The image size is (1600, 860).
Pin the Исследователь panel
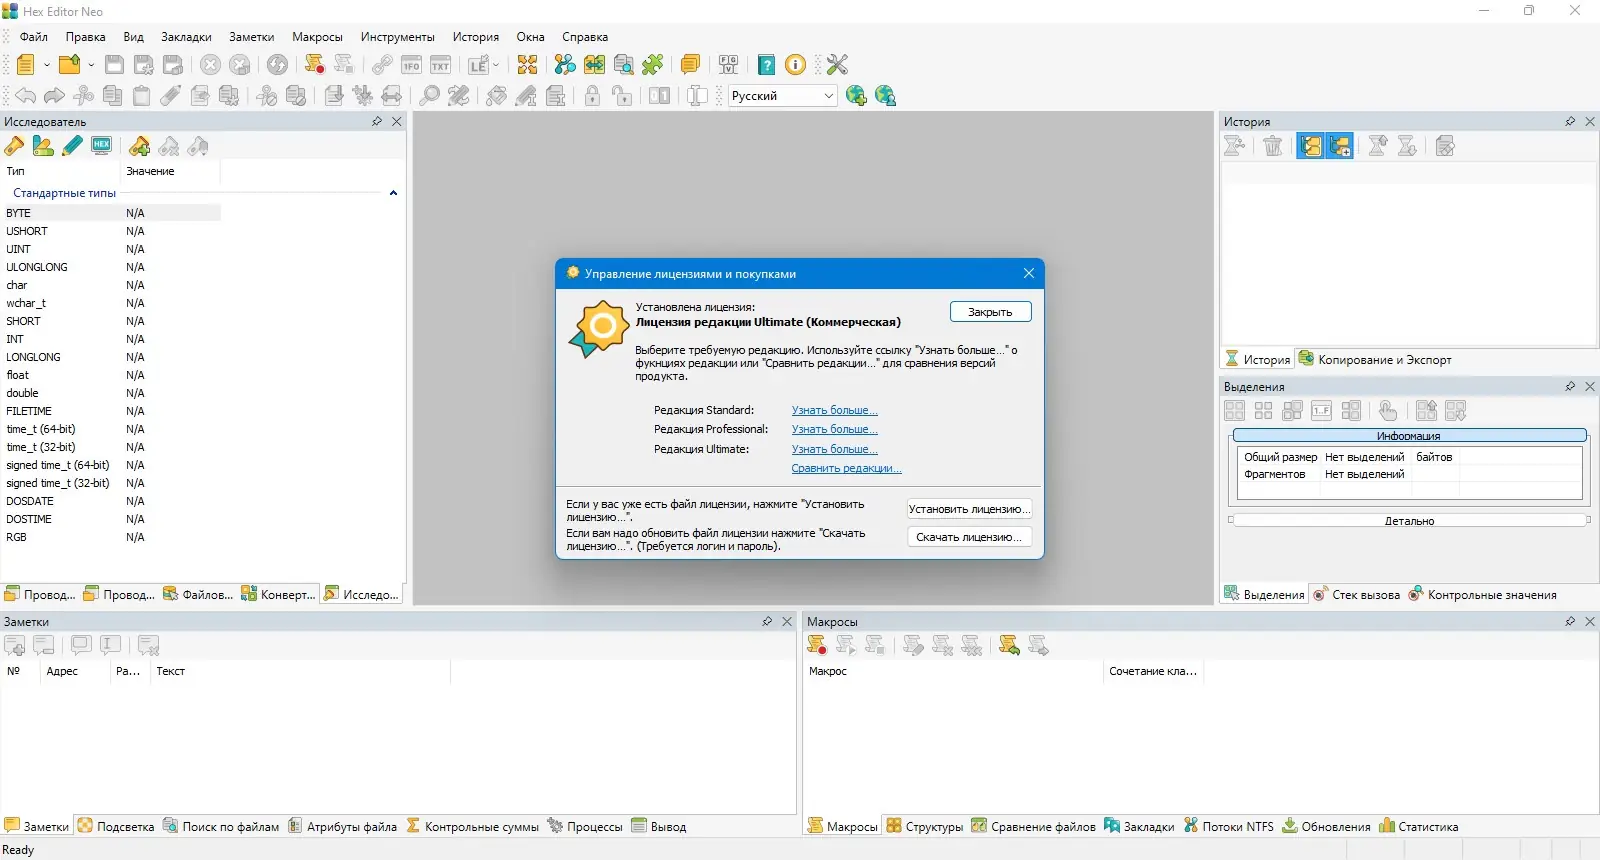pyautogui.click(x=377, y=121)
